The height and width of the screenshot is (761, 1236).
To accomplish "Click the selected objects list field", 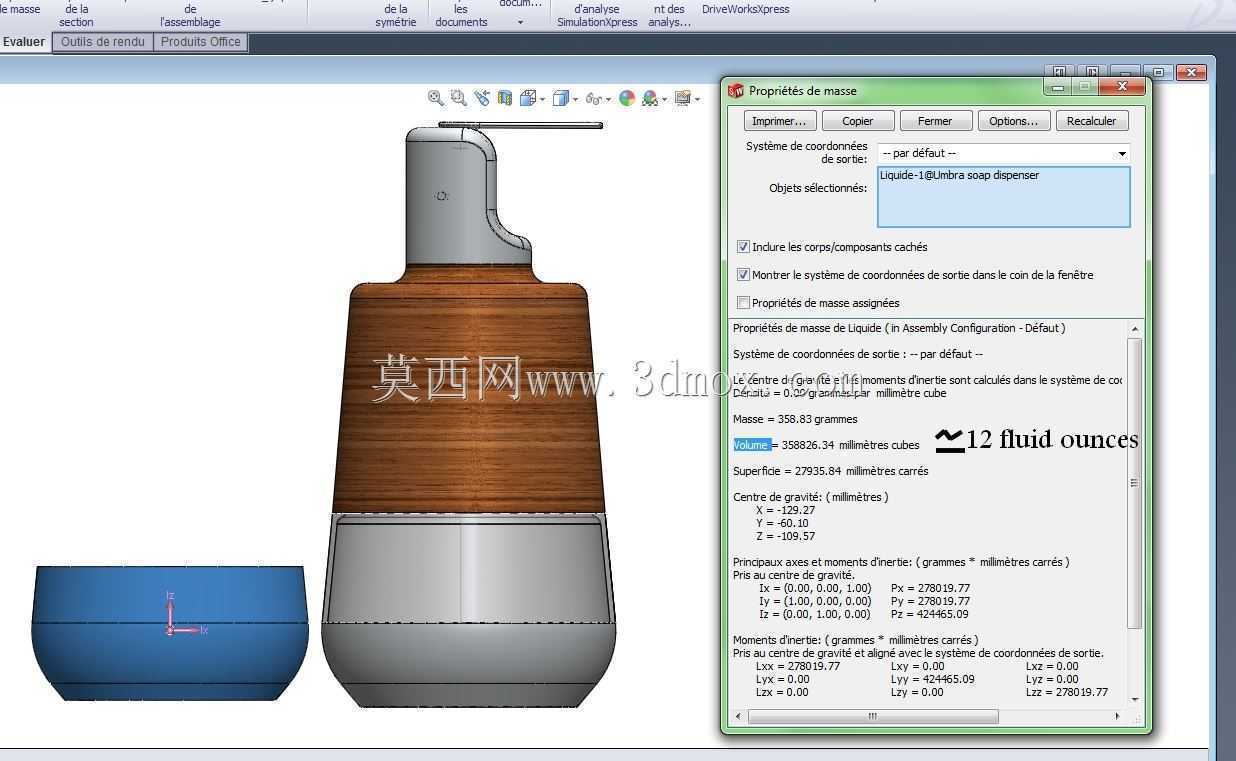I will pos(1003,197).
